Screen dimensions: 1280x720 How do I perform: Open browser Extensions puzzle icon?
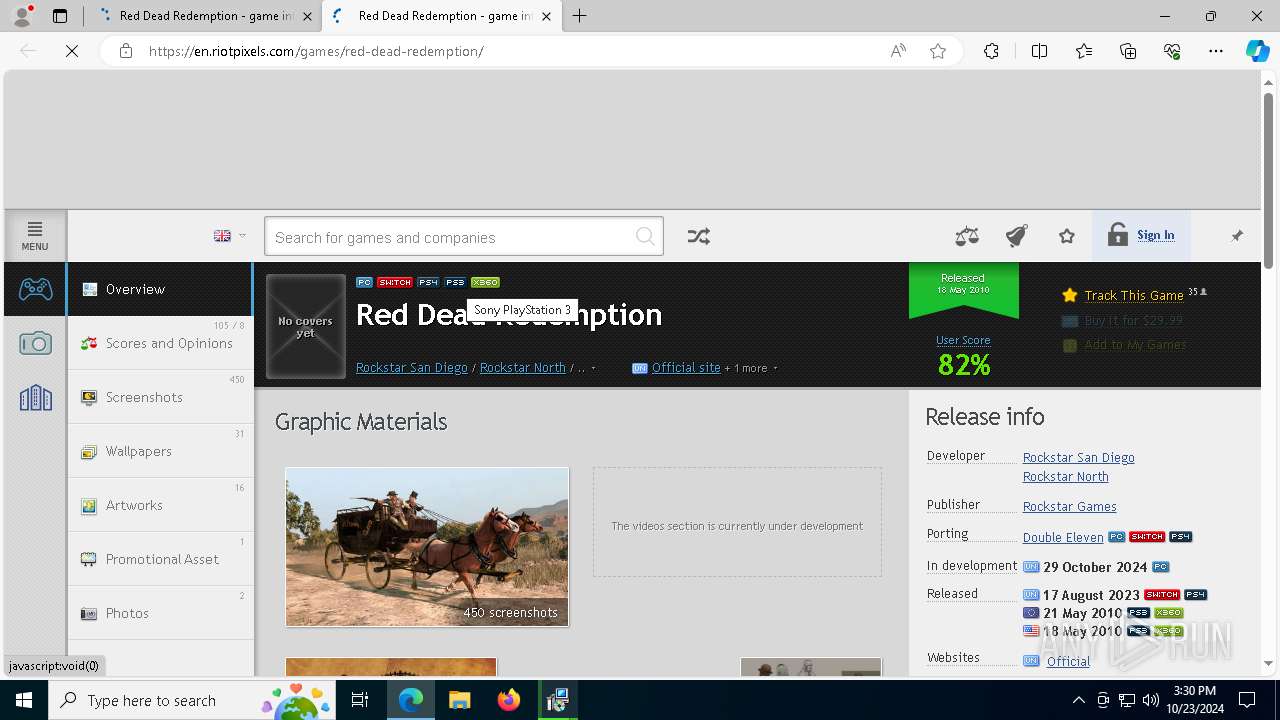[991, 51]
